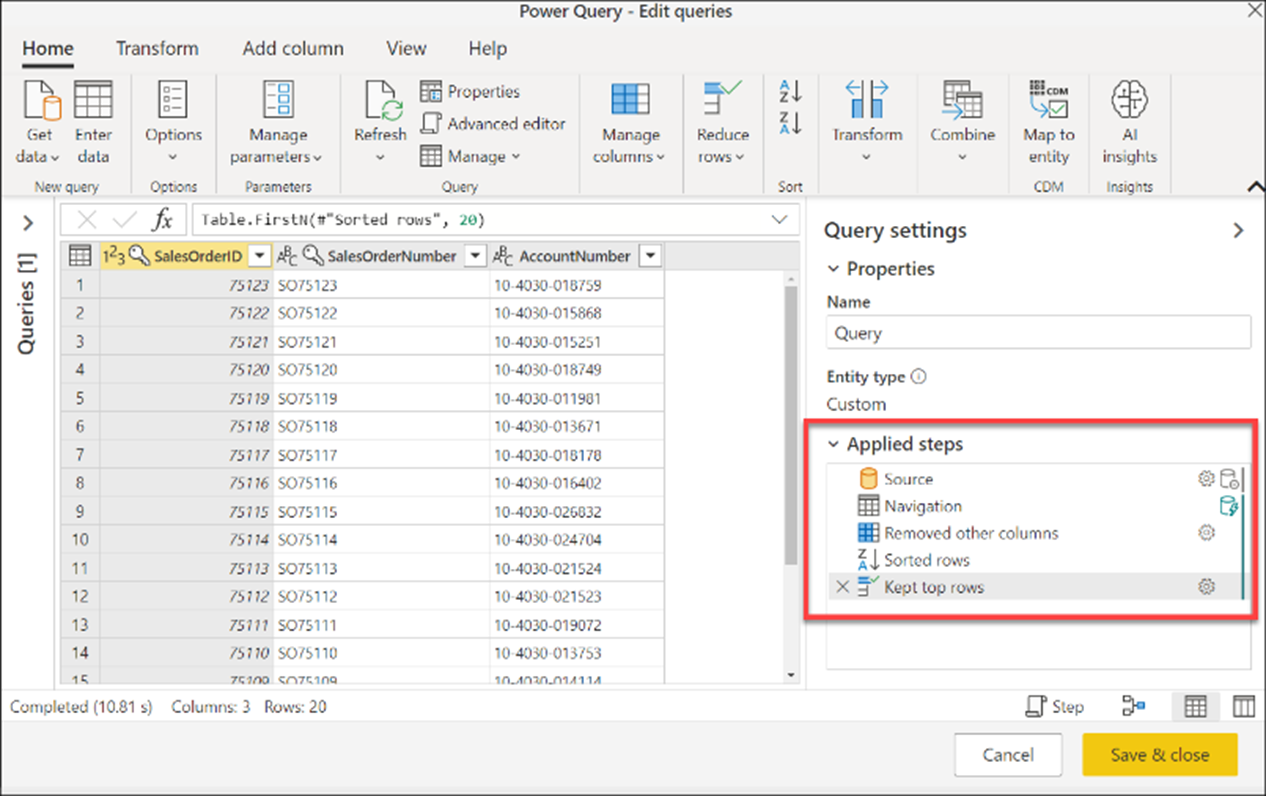Cancel the formula bar edit
This screenshot has width=1266, height=796.
point(87,220)
